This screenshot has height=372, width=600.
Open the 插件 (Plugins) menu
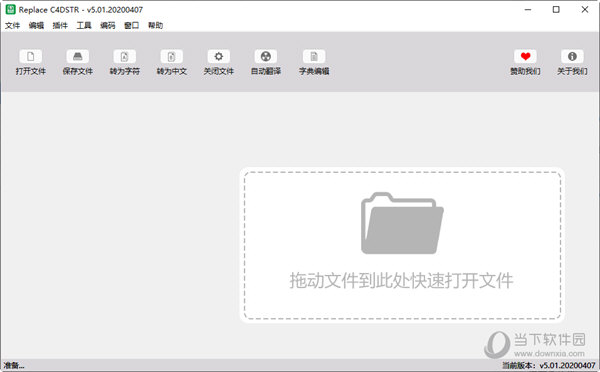pyautogui.click(x=60, y=26)
